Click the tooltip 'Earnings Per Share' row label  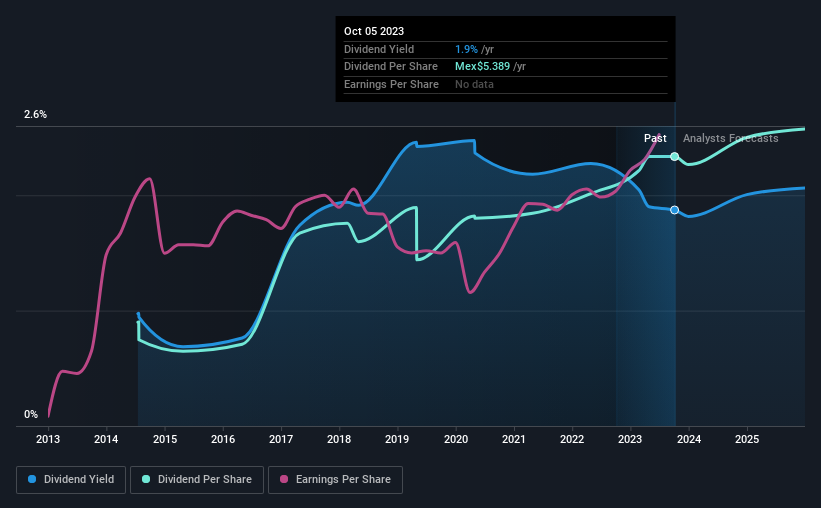(x=391, y=84)
